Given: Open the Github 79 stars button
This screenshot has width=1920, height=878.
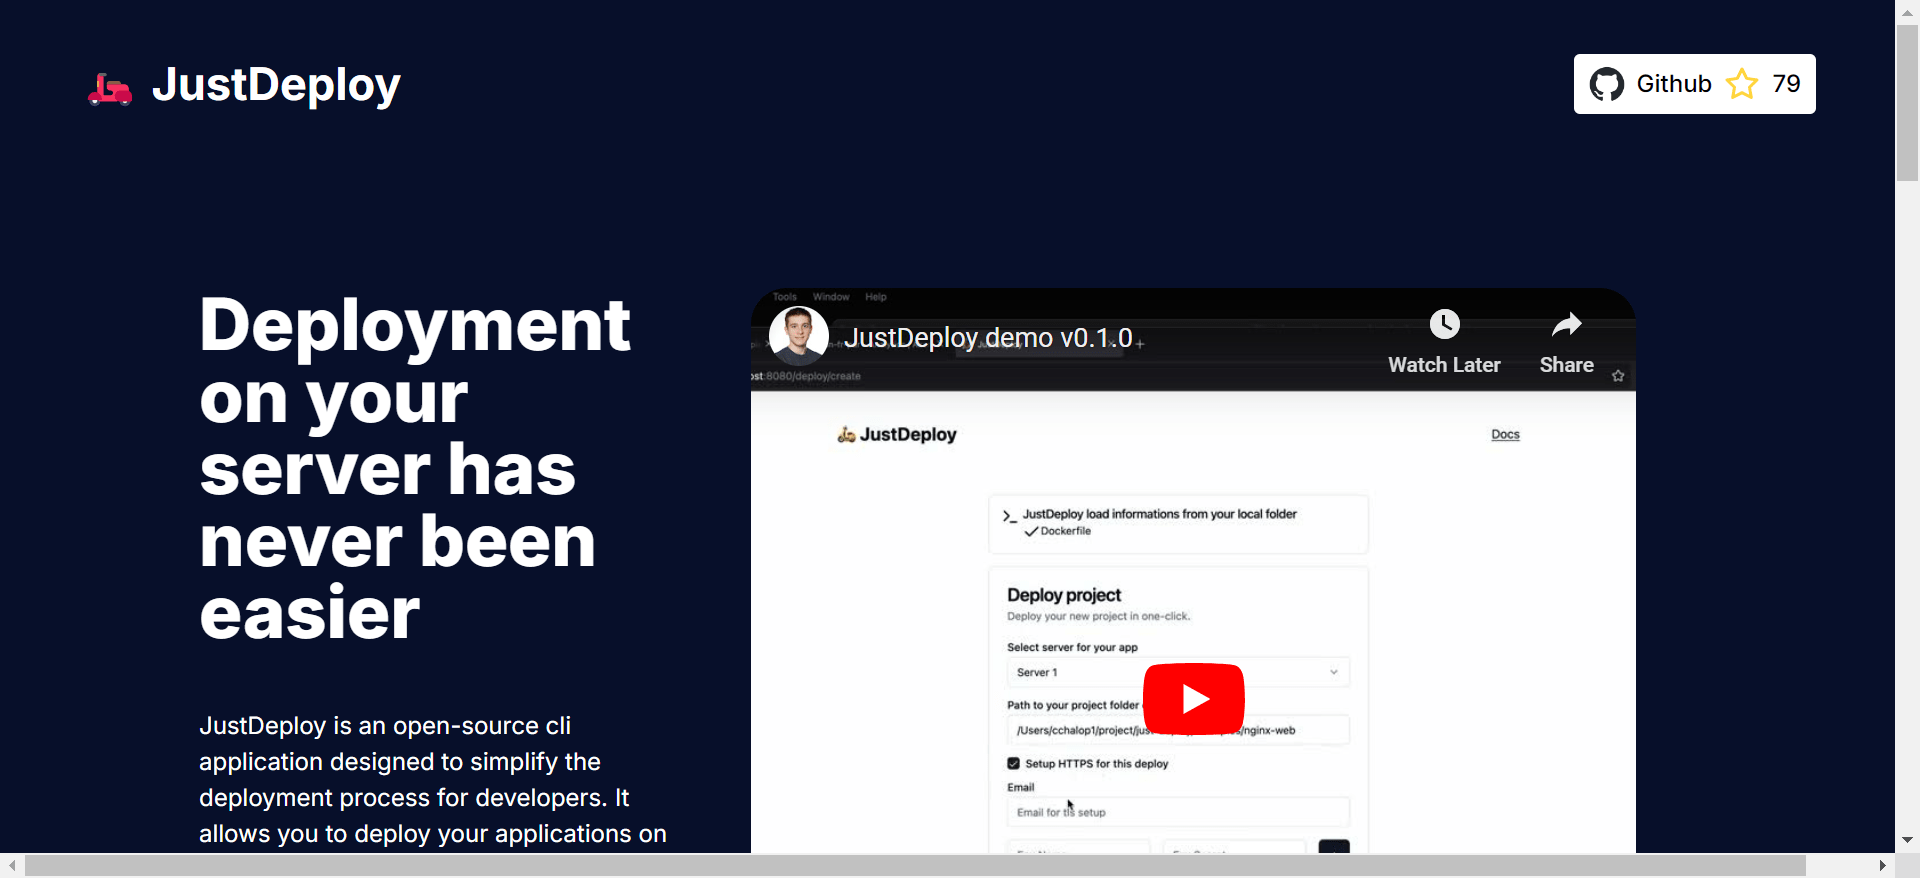Looking at the screenshot, I should pyautogui.click(x=1695, y=84).
